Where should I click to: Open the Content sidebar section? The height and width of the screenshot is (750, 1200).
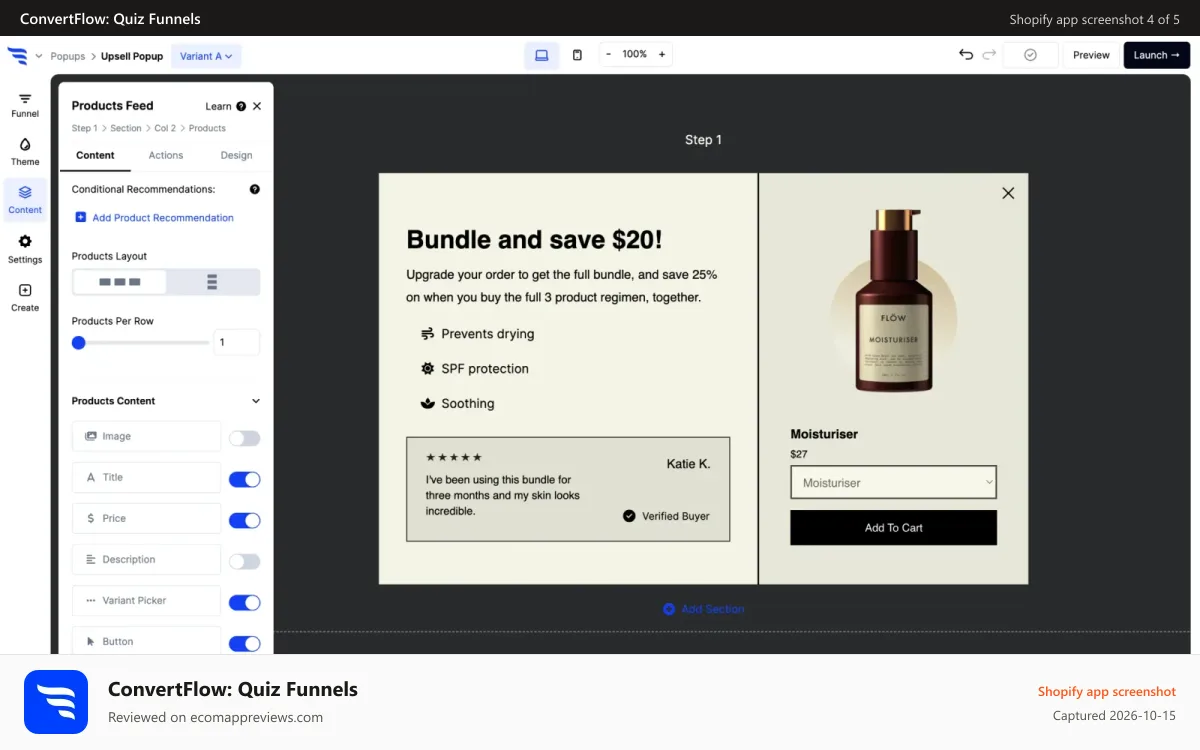coord(25,200)
